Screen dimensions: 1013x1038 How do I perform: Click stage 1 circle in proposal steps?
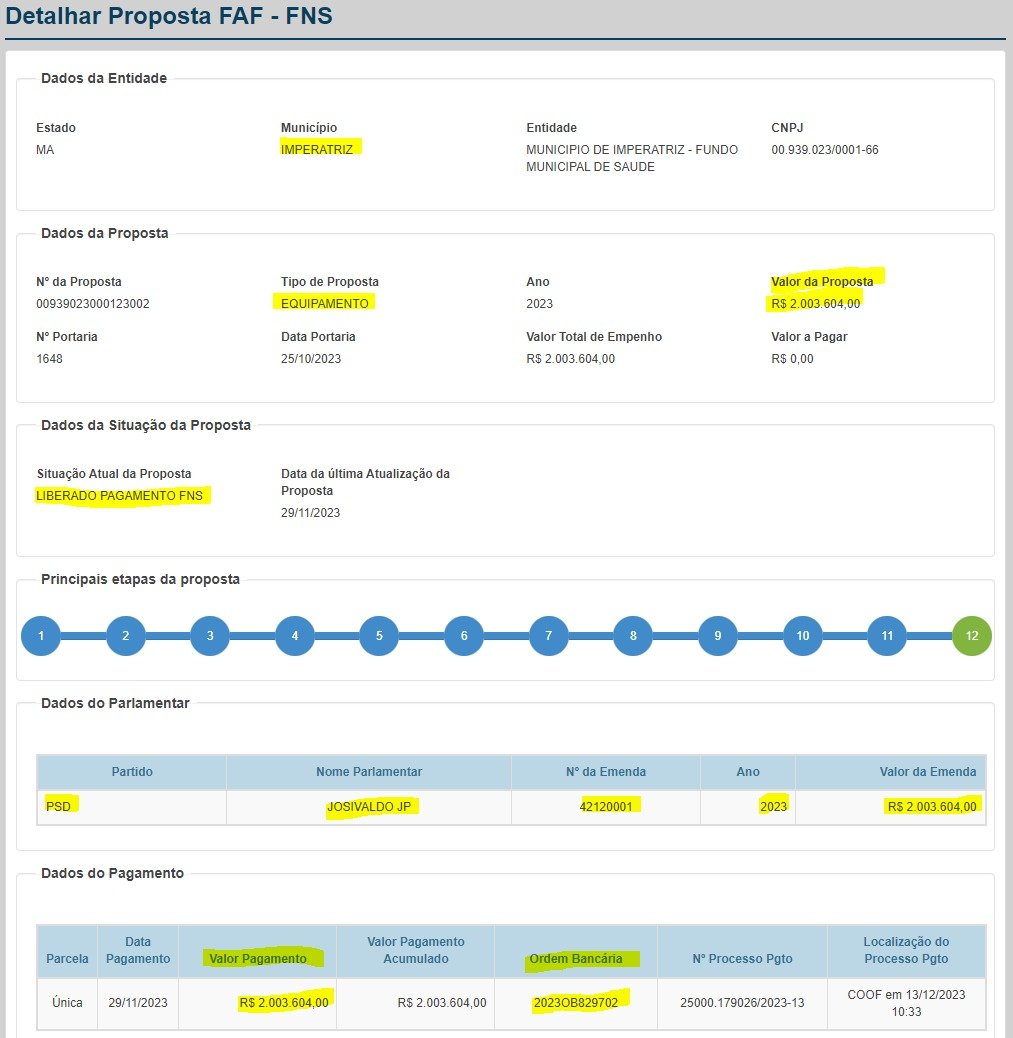41,636
